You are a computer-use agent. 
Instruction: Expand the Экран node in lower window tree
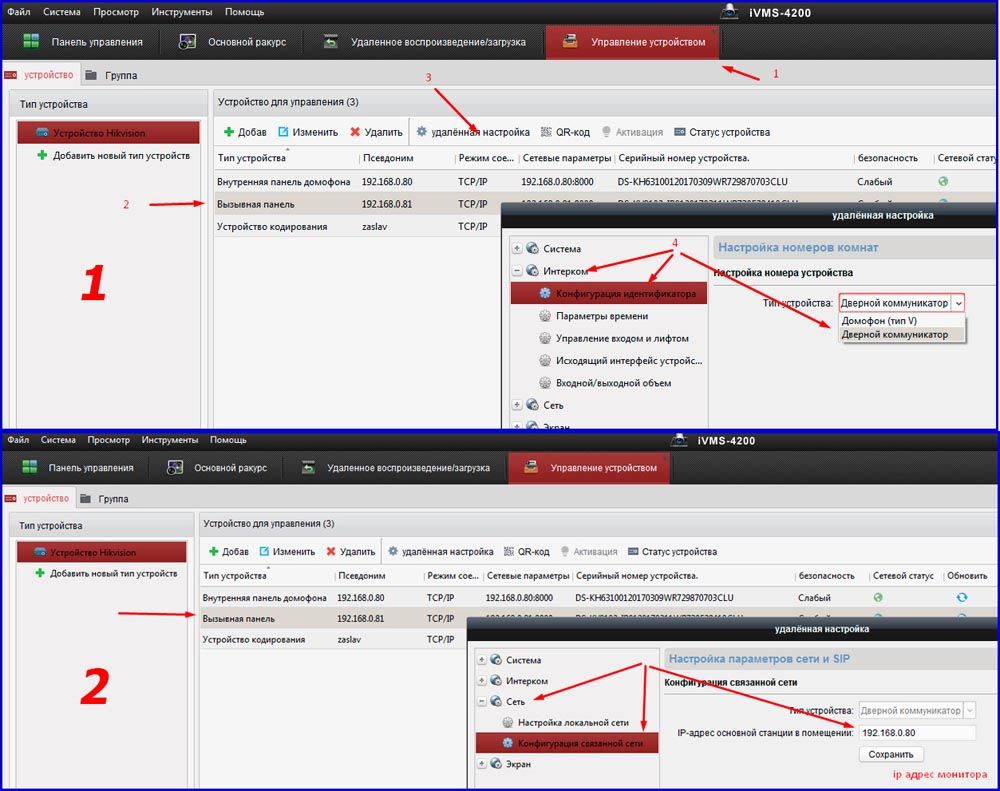click(x=483, y=764)
